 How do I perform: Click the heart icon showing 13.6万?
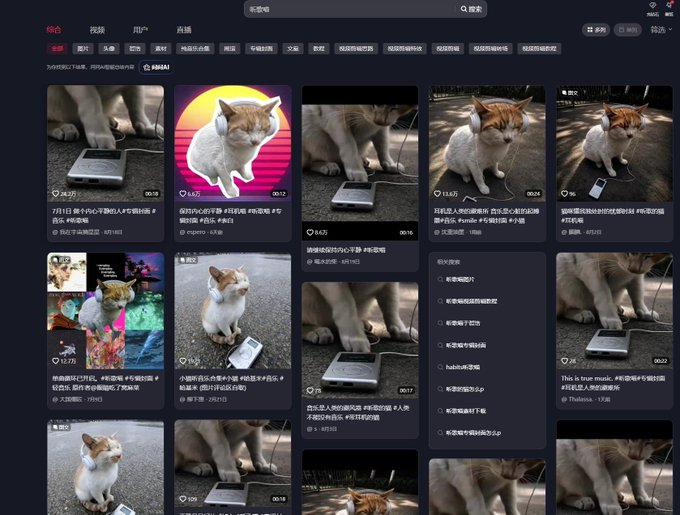(437, 194)
